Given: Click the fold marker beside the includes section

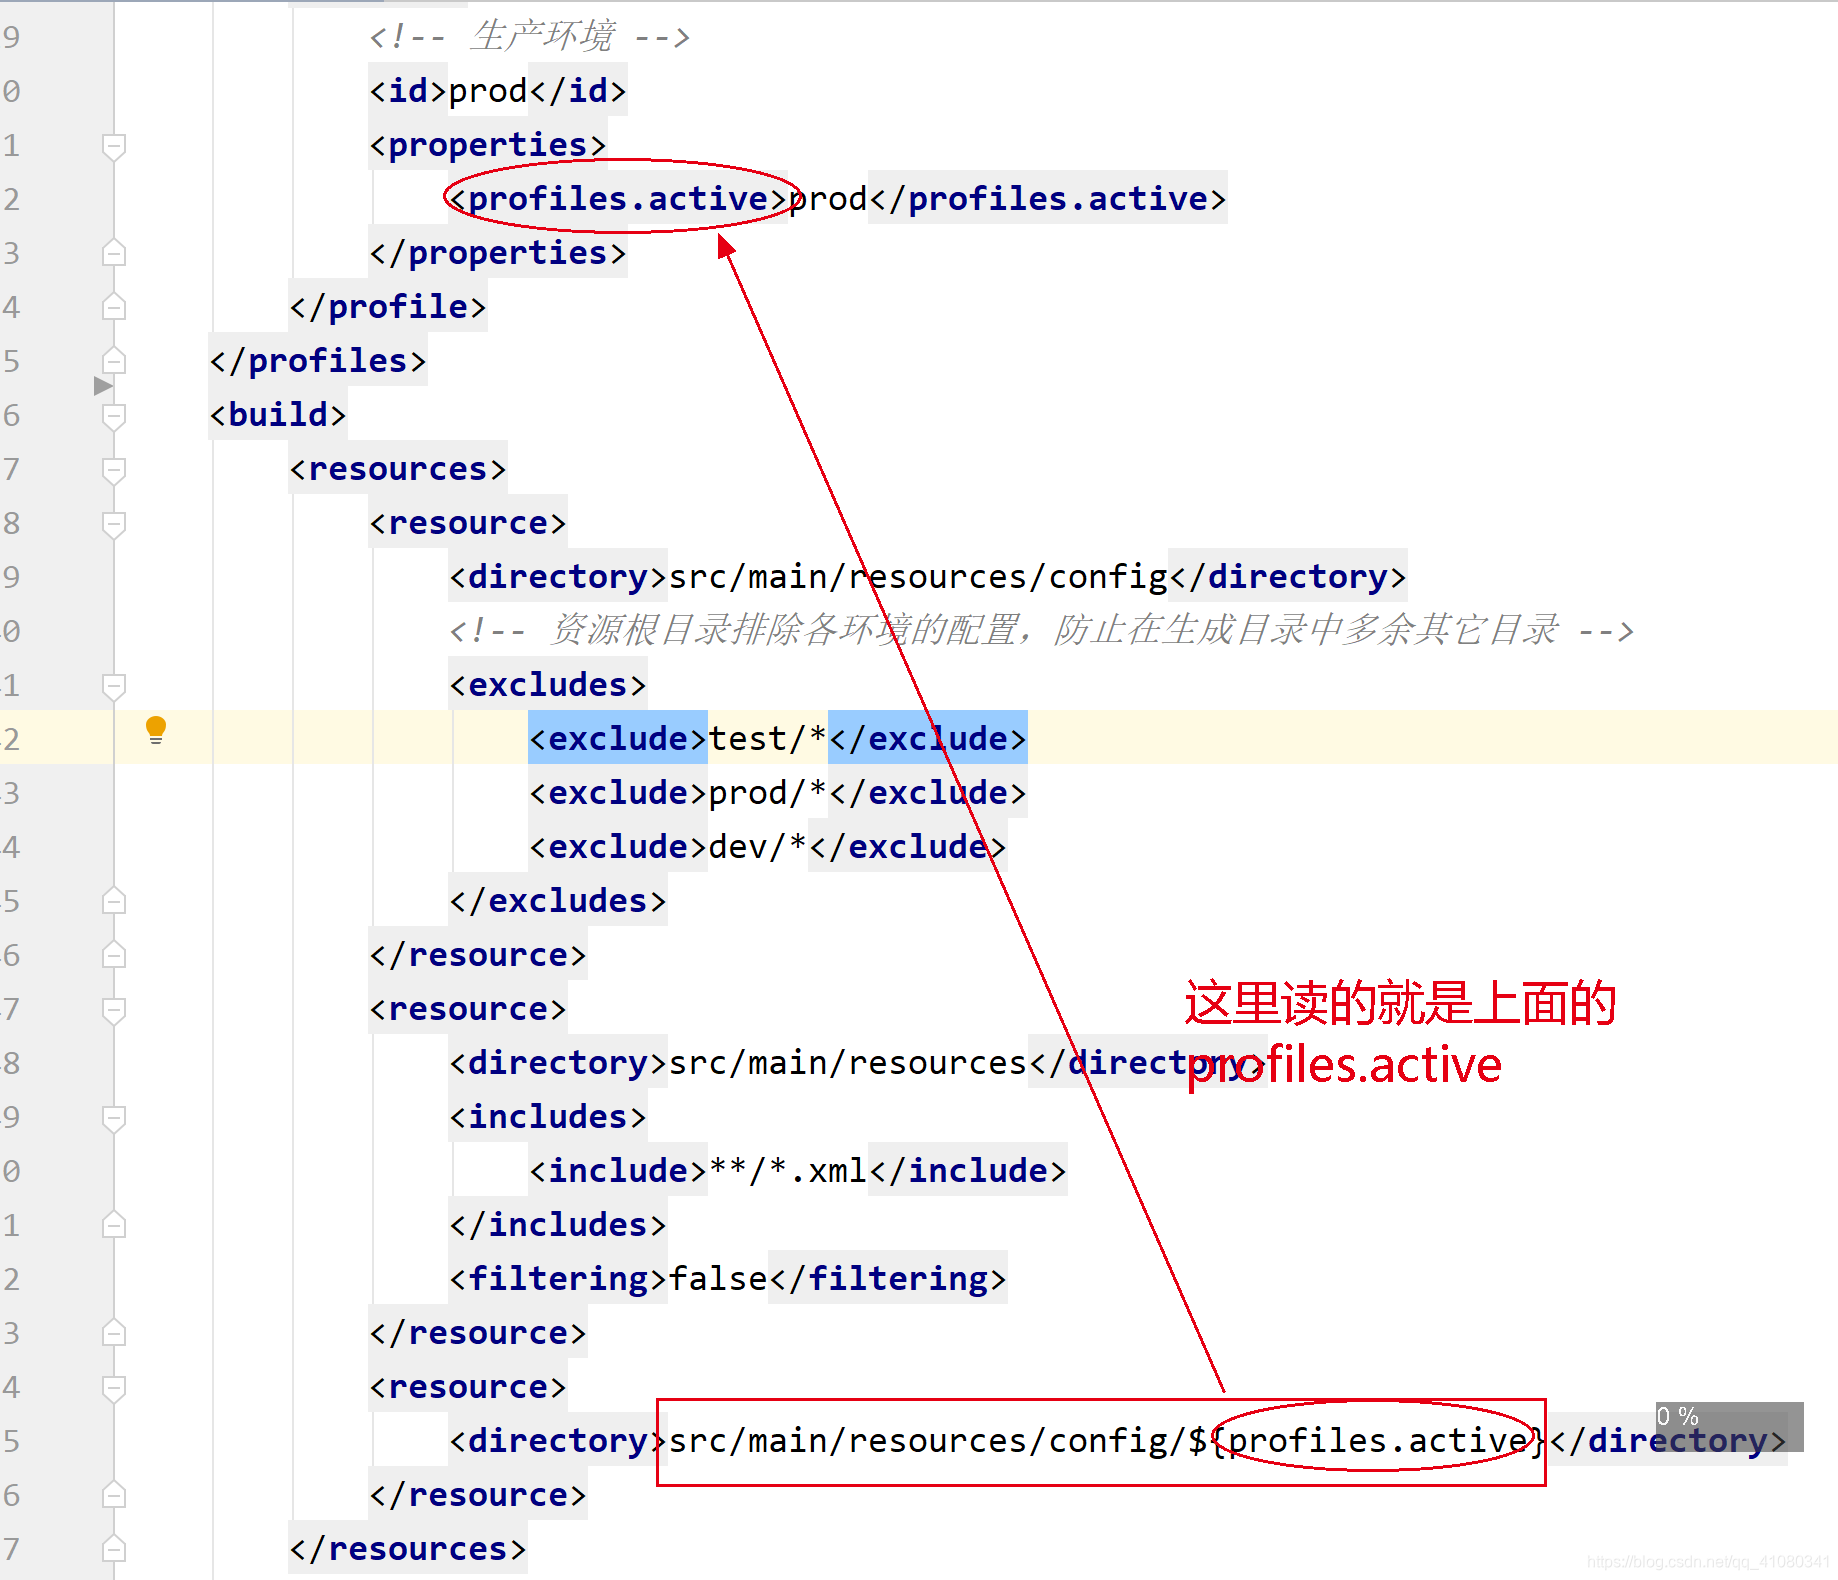Looking at the screenshot, I should coord(112,1117).
